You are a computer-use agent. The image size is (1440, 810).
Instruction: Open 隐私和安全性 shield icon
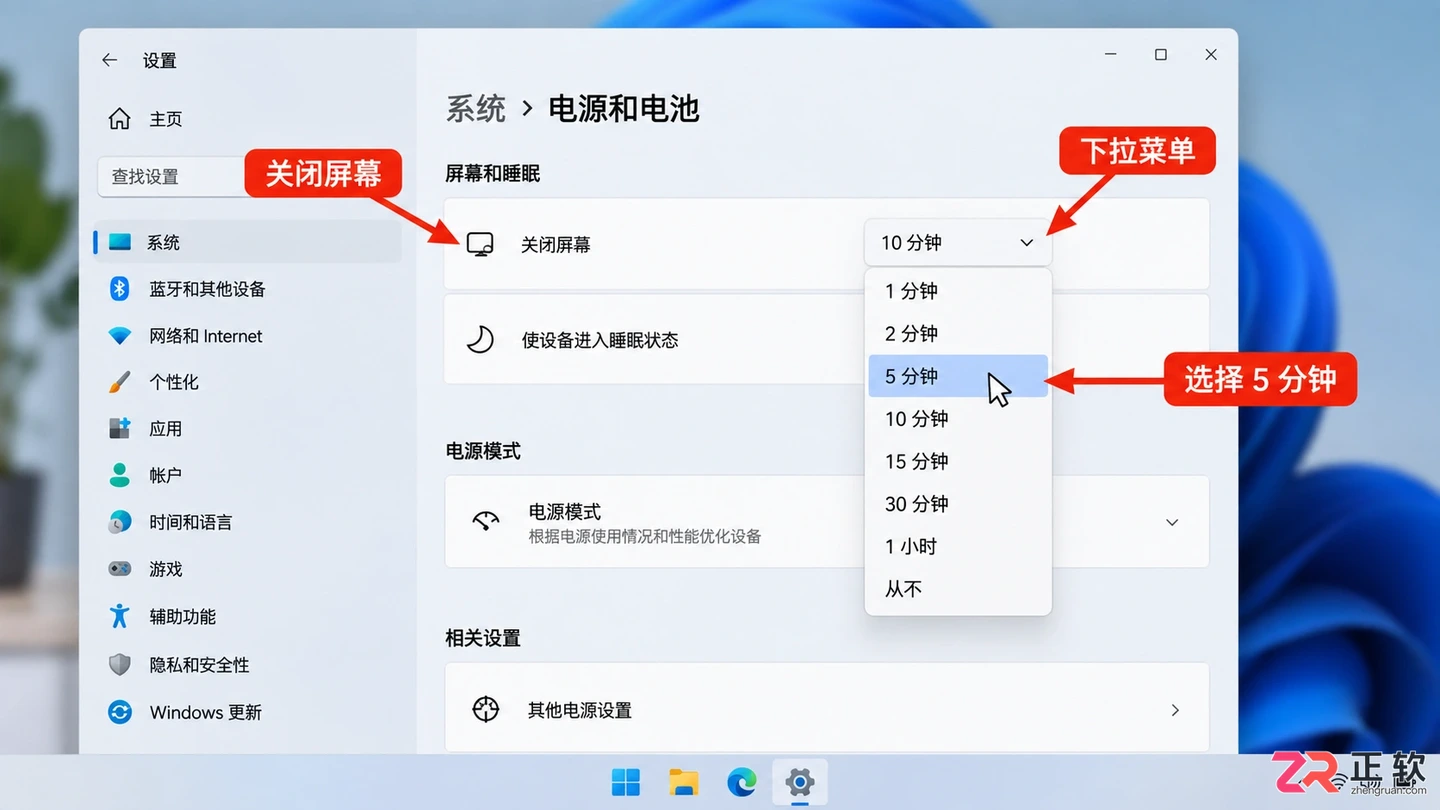(x=120, y=664)
